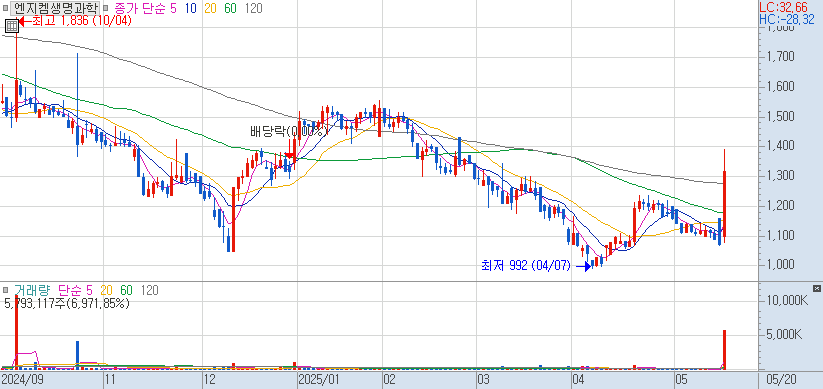Click the 1,700 price axis label
Image resolution: width=823 pixels, height=389 pixels.
point(780,56)
